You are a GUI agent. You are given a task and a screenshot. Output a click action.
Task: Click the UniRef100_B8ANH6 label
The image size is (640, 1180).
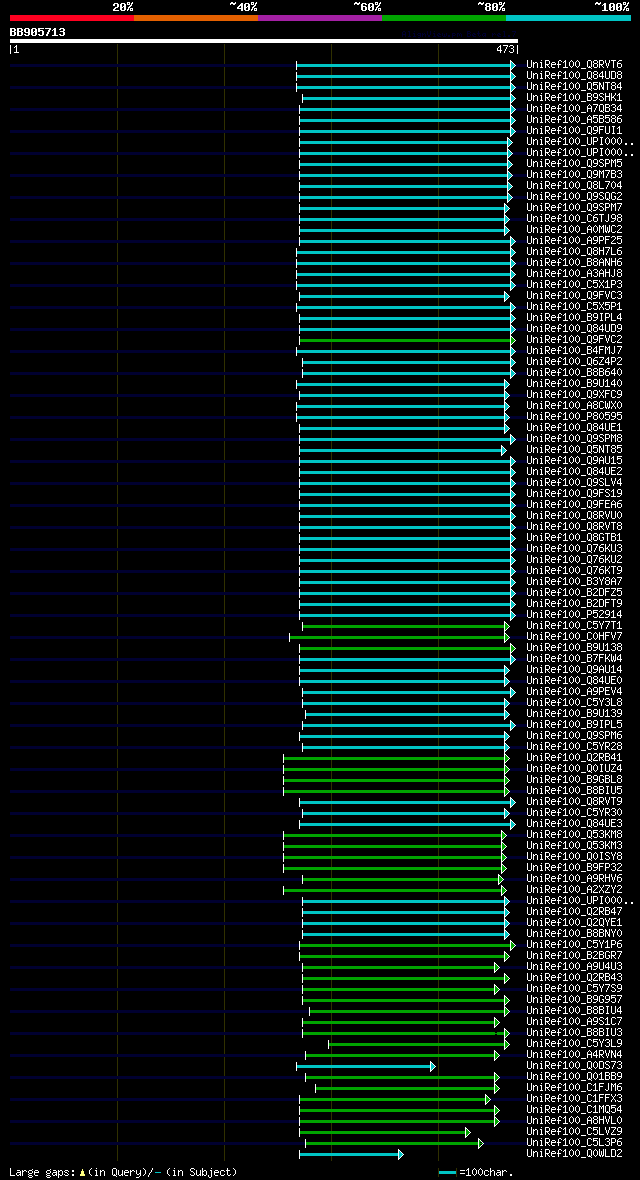tap(574, 263)
